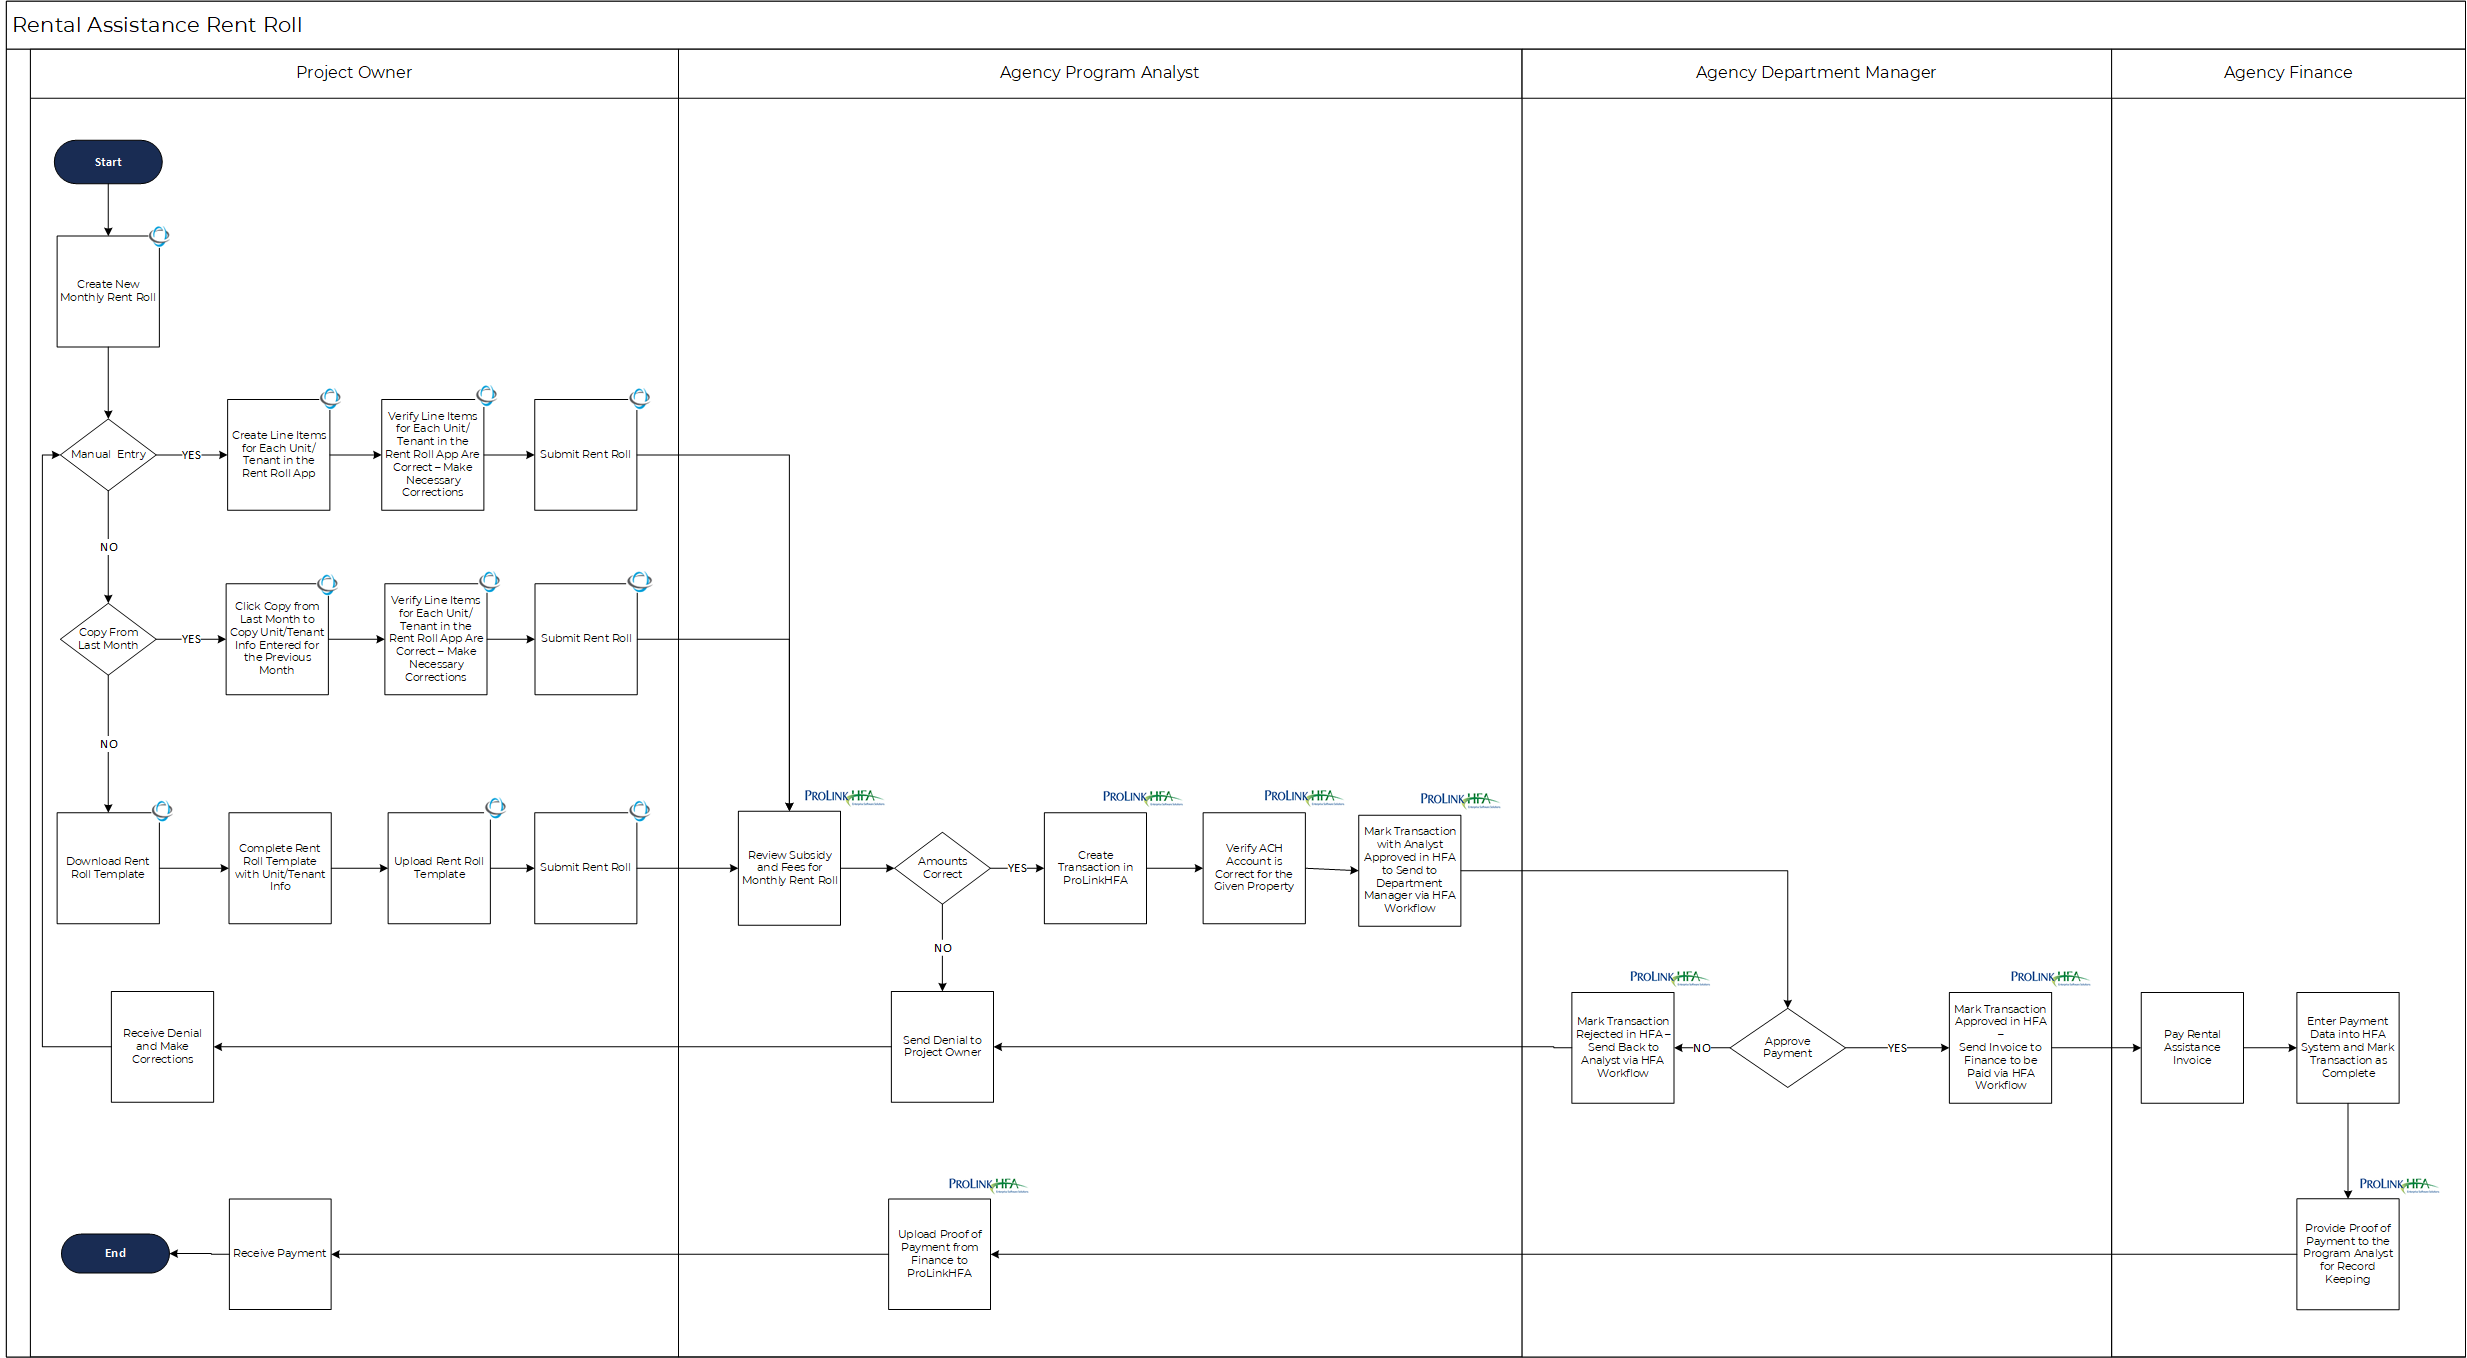Image resolution: width=2467 pixels, height=1358 pixels.
Task: Click icon on Download Rent Roll Template box
Action: (162, 810)
